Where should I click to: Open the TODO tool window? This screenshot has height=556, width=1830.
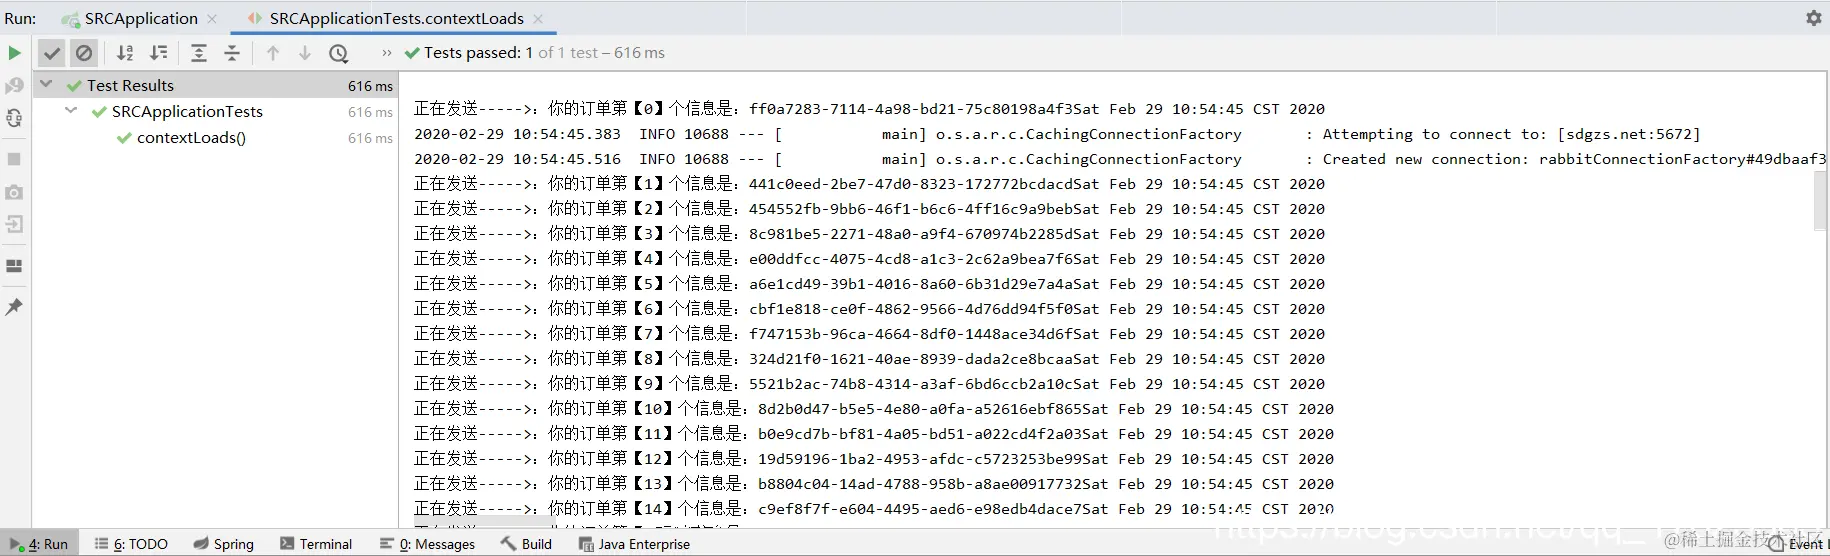(x=131, y=544)
